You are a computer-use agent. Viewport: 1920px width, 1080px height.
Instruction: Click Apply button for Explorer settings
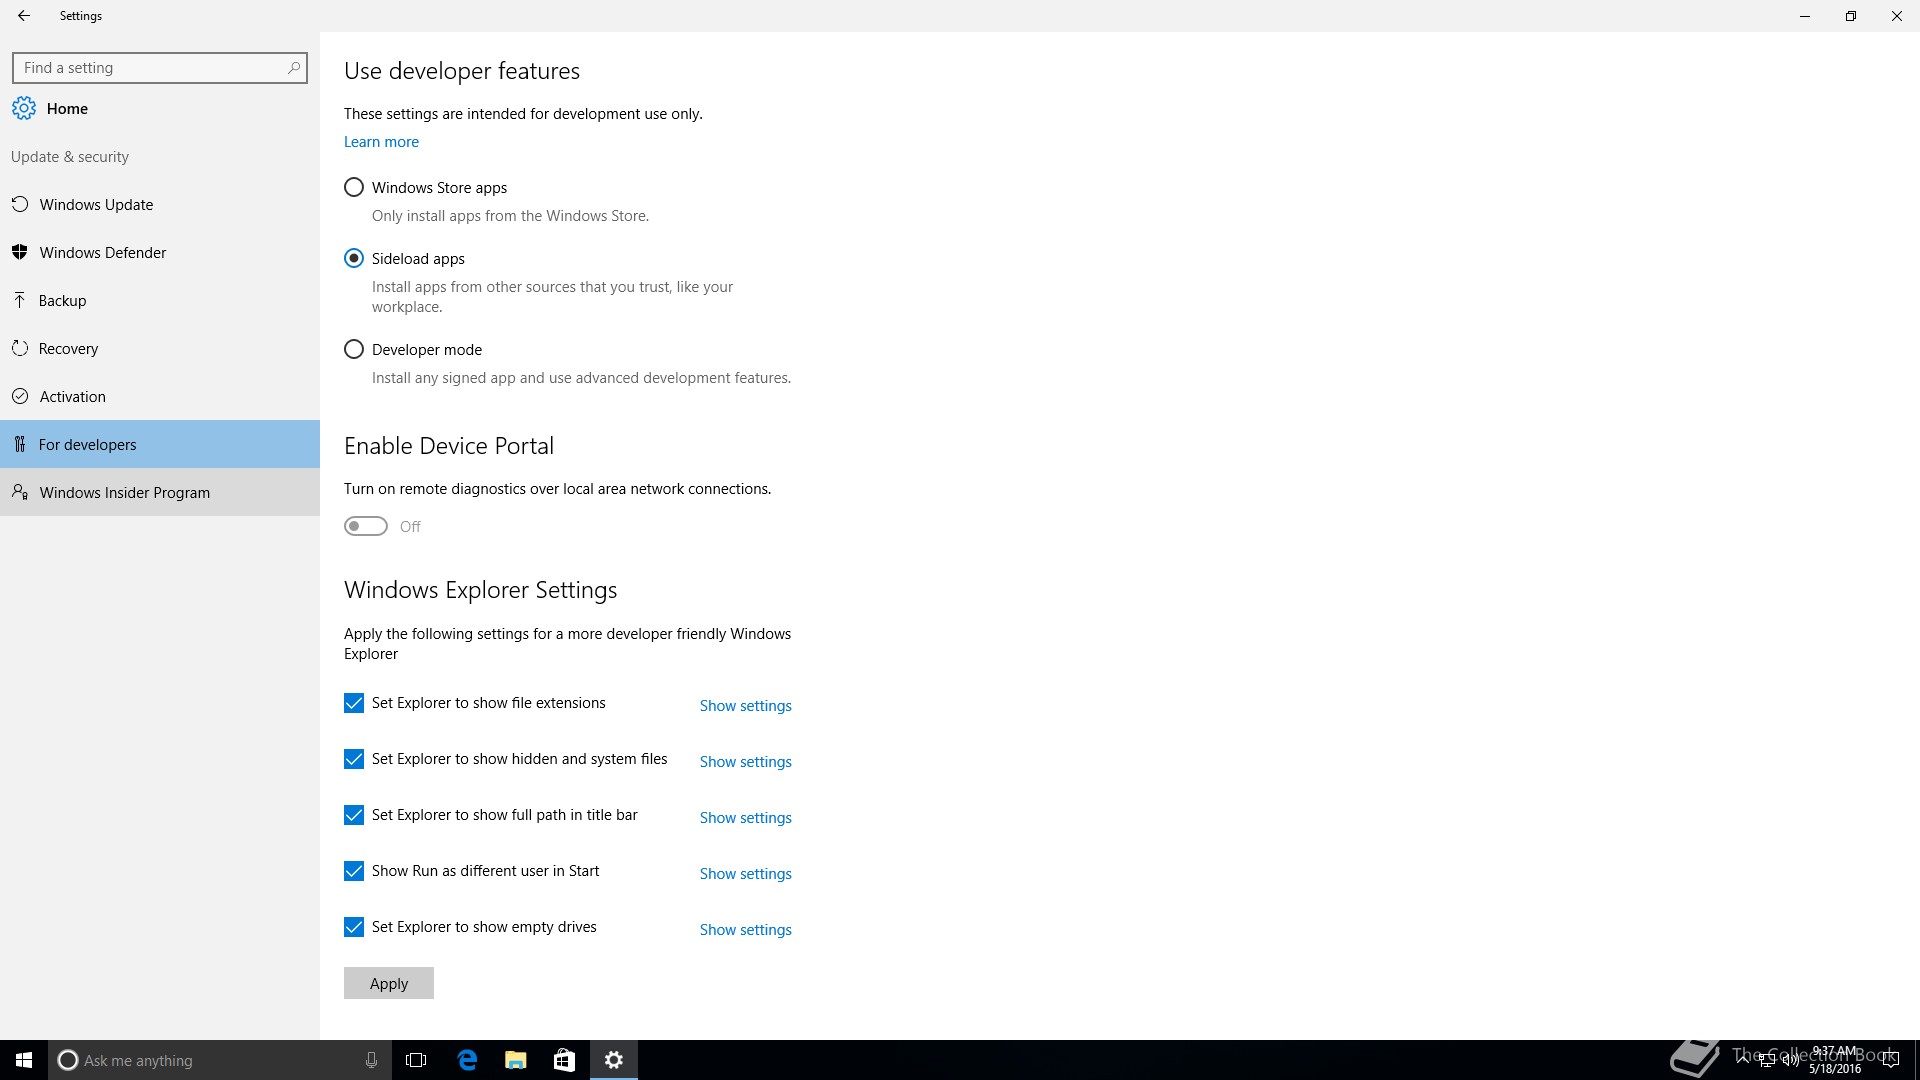389,983
